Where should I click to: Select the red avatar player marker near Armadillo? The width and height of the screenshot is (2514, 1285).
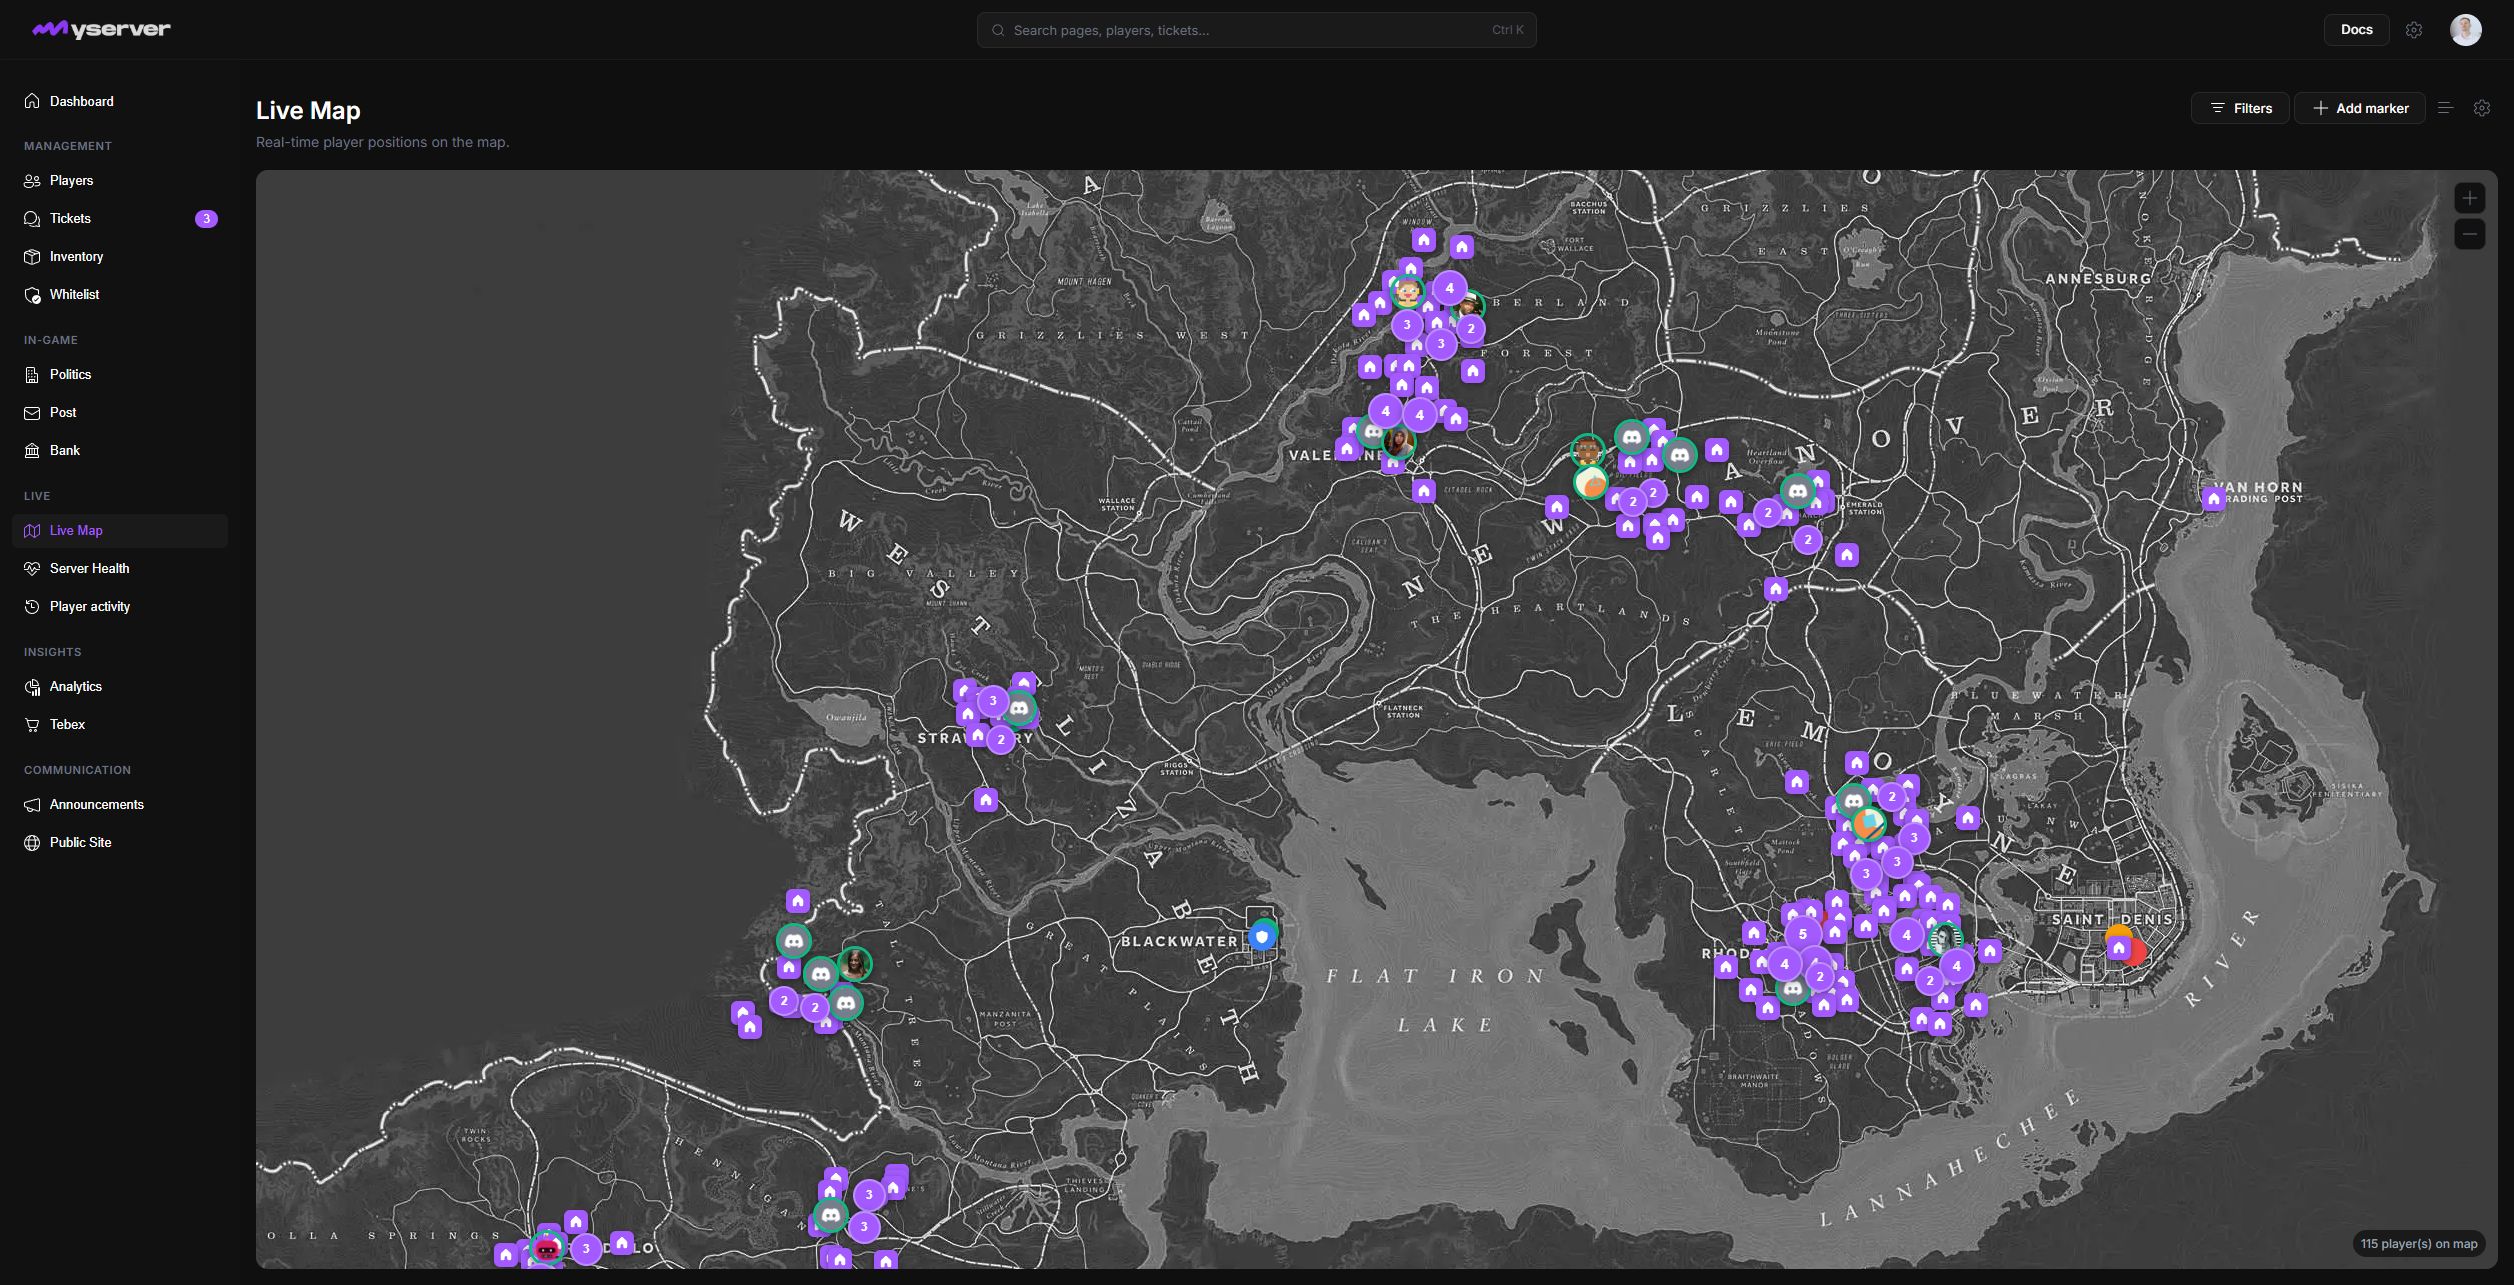546,1249
